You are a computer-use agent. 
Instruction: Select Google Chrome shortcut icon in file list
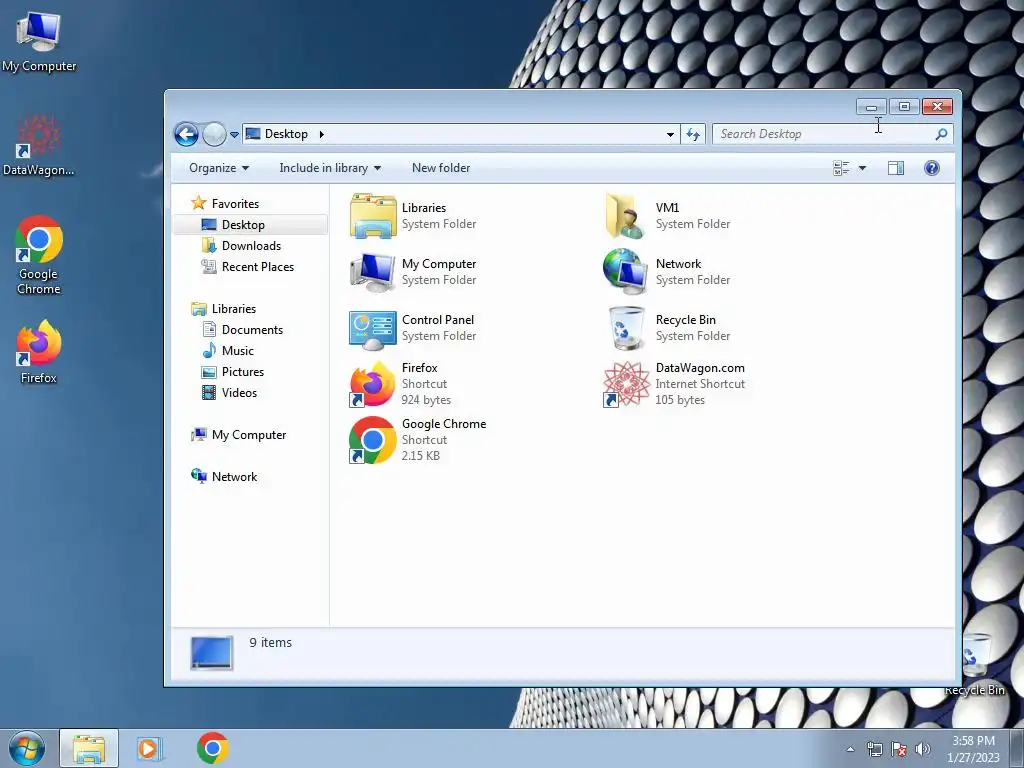[373, 440]
